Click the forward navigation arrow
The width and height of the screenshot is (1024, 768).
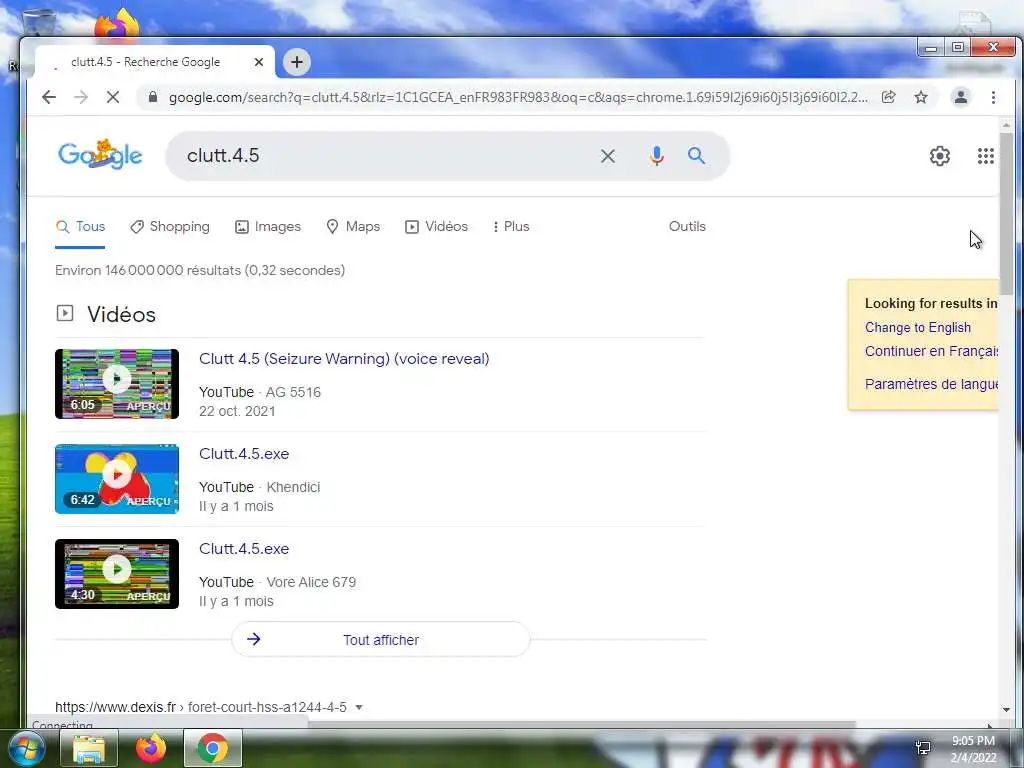click(x=81, y=97)
